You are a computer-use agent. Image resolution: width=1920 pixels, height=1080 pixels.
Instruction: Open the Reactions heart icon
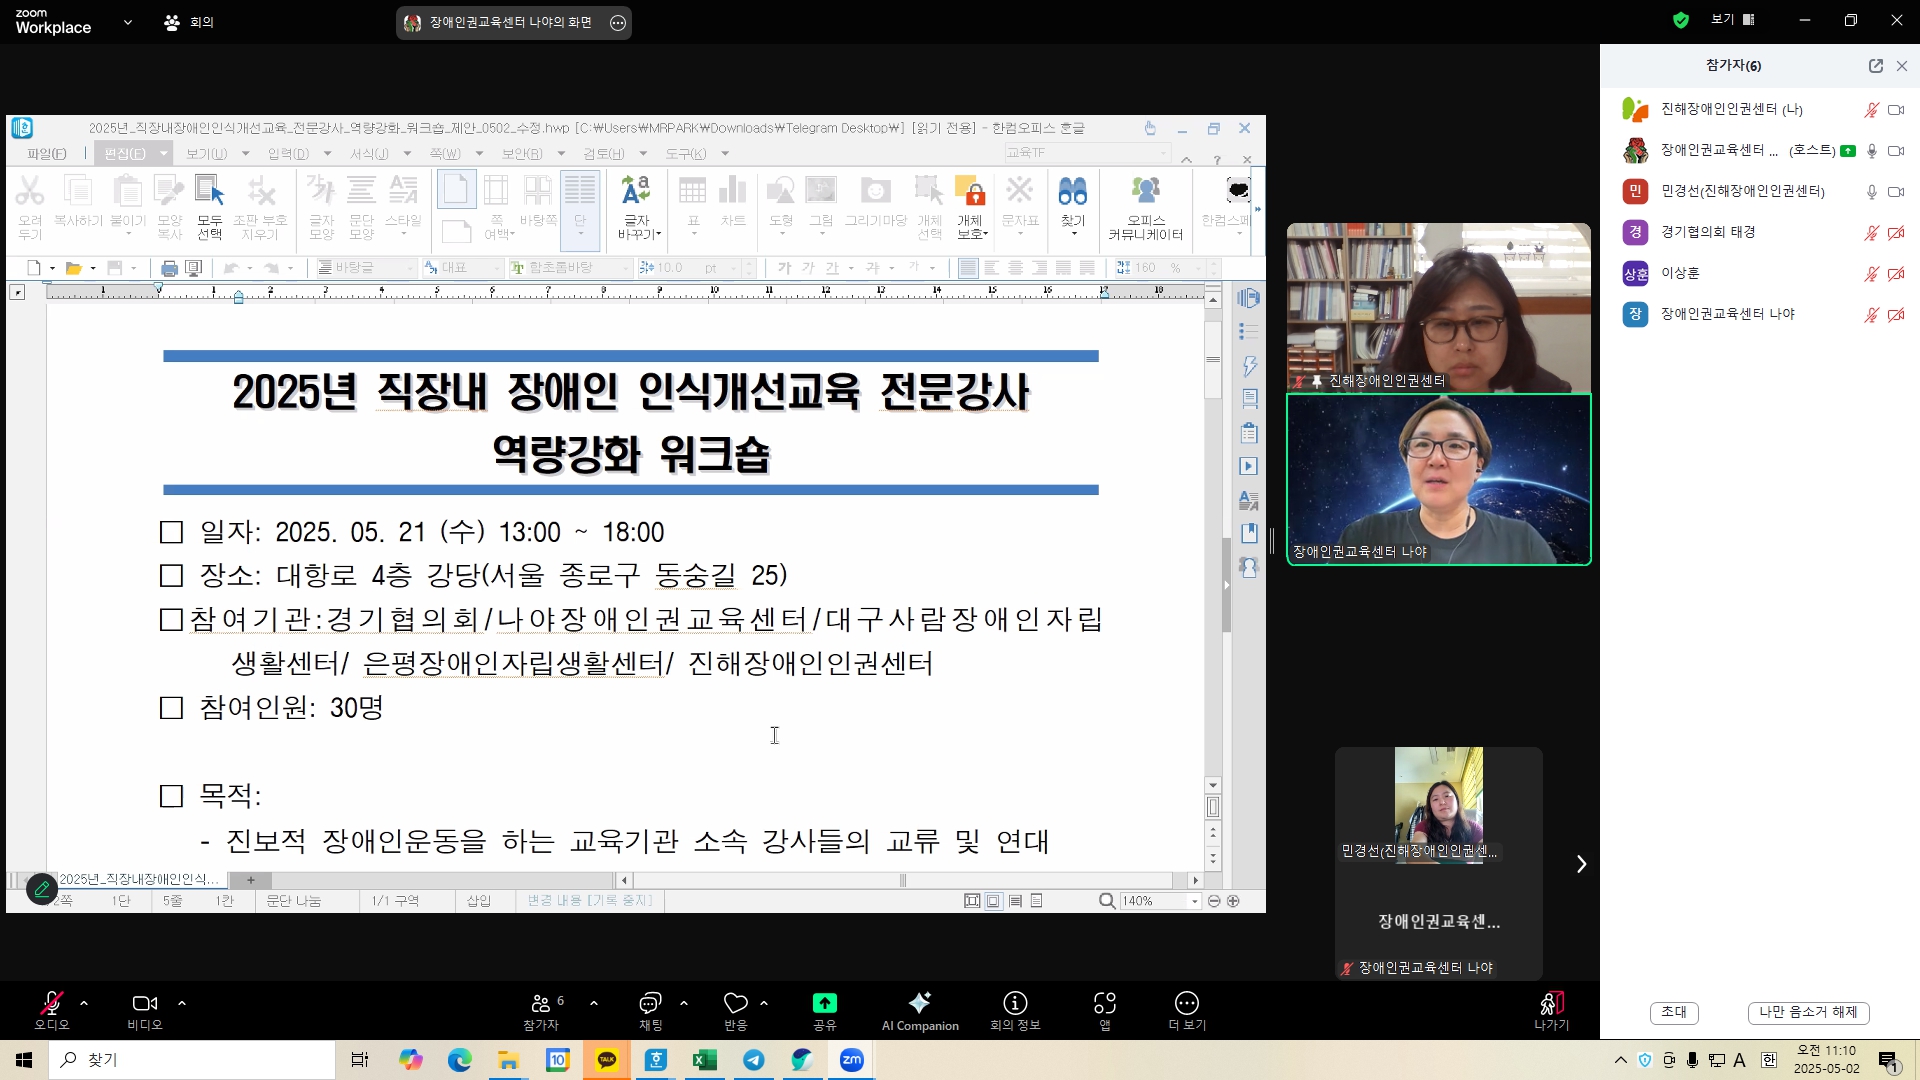pos(736,1004)
